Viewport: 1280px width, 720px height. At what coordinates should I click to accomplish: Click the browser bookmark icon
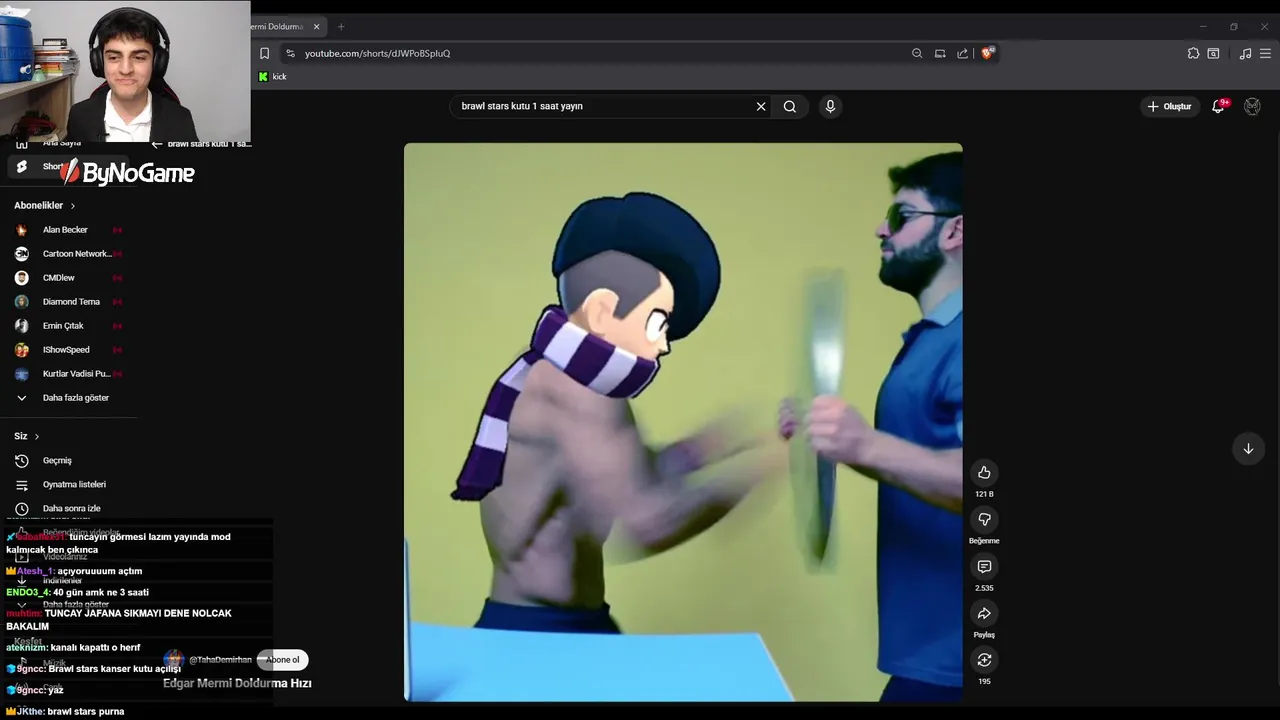tap(264, 53)
